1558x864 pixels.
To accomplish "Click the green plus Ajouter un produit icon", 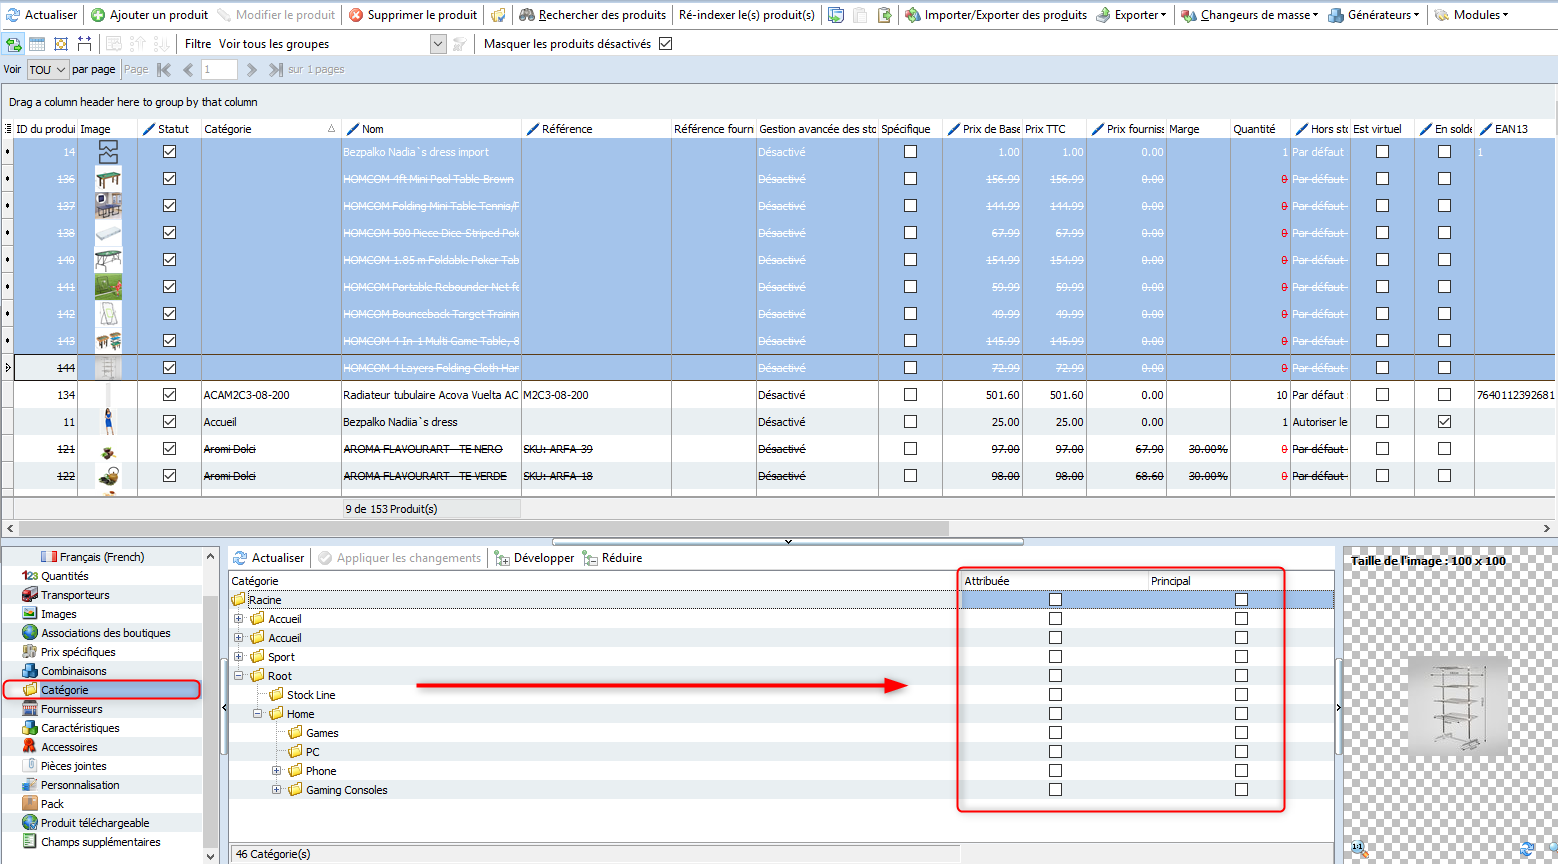I will pos(98,15).
